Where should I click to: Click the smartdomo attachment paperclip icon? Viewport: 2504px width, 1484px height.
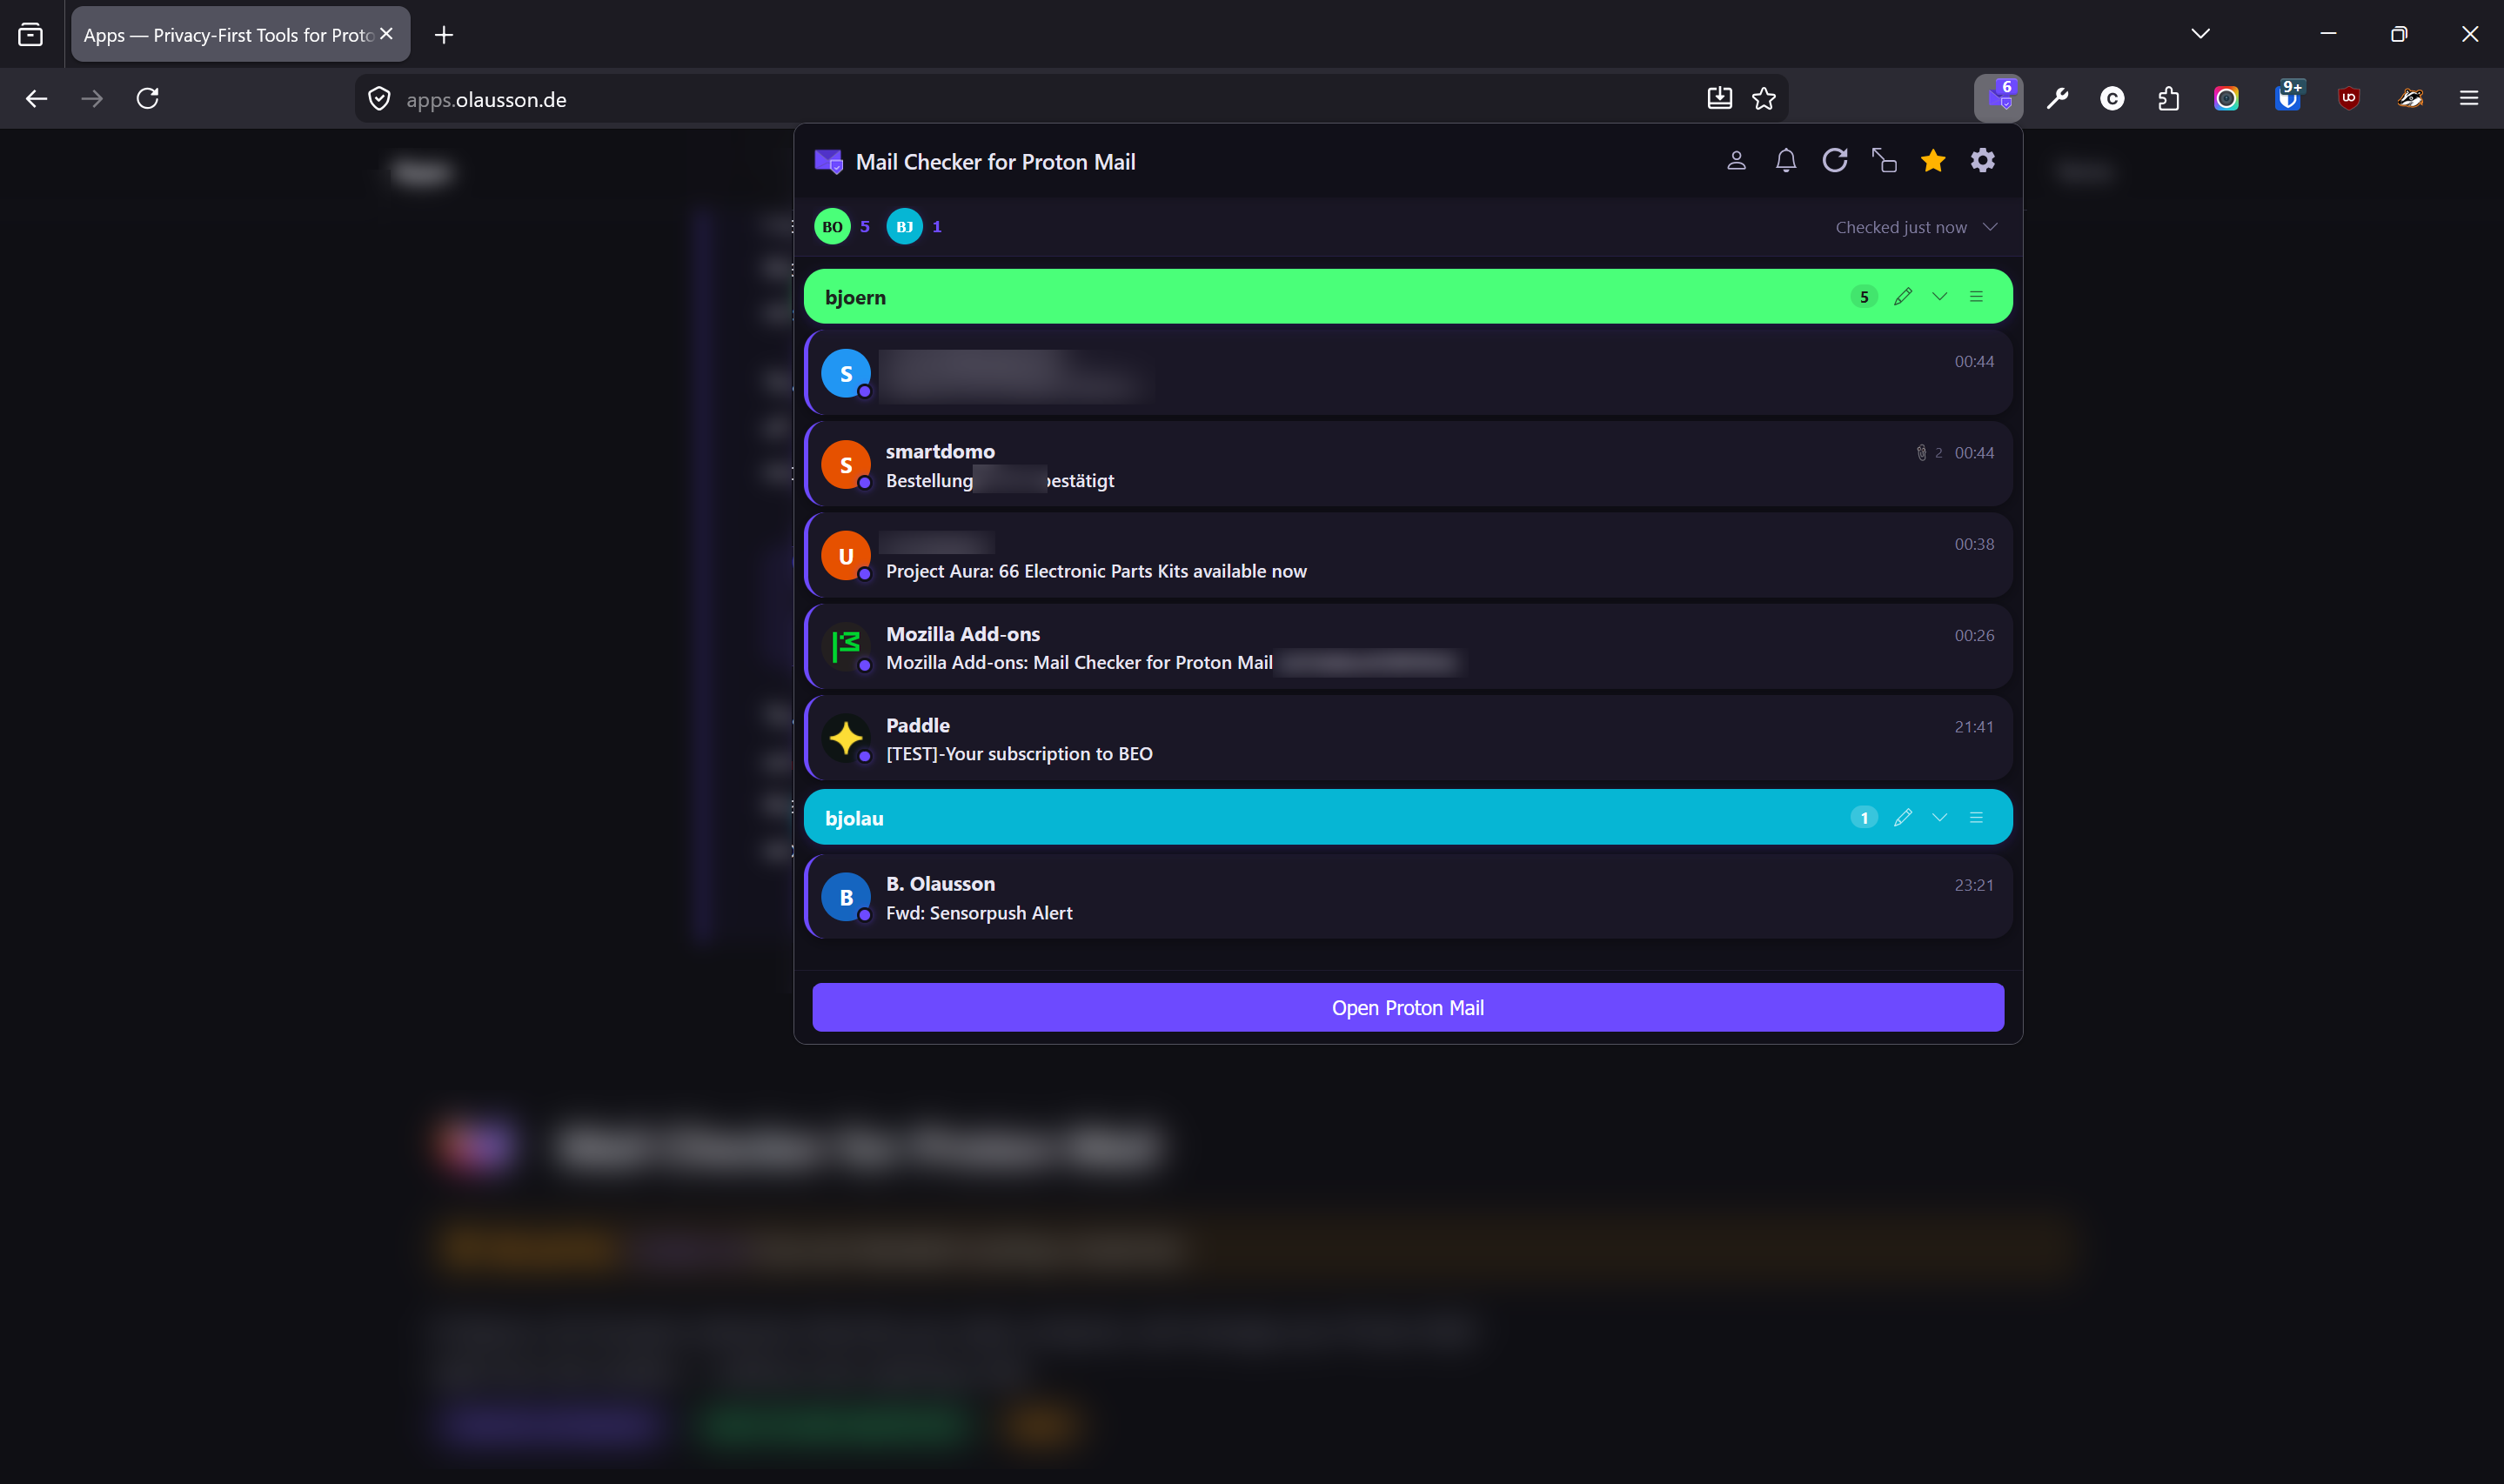coord(1920,453)
